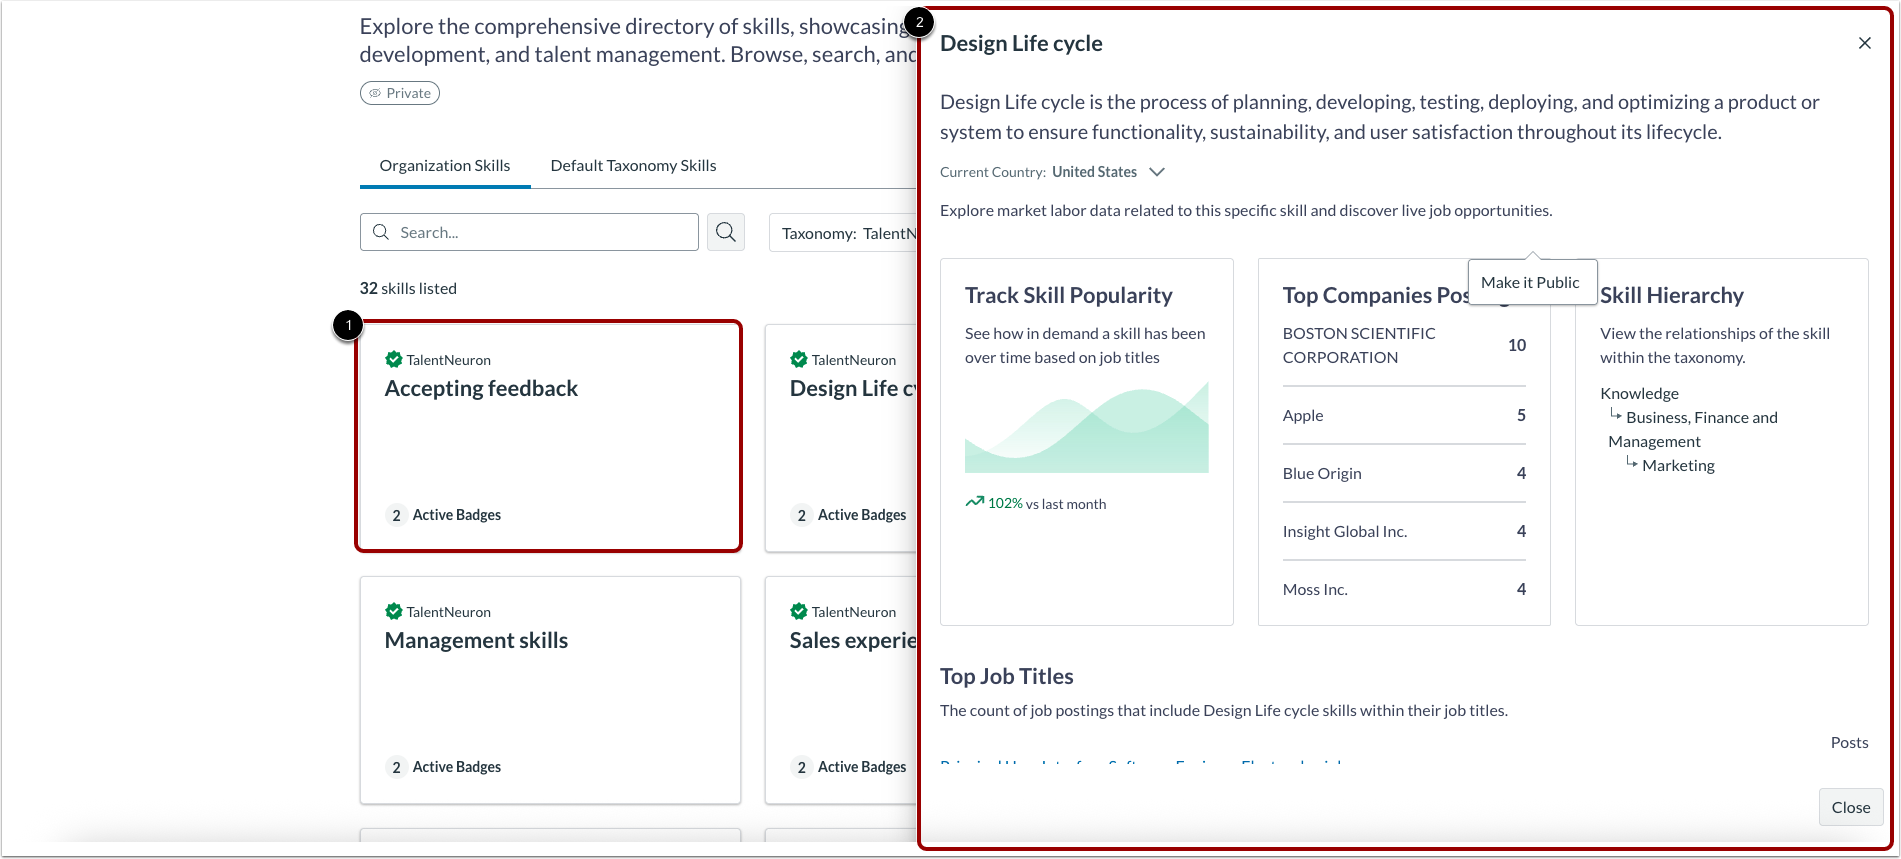Open the Sales experience skill card
The image size is (1901, 859).
click(x=842, y=690)
